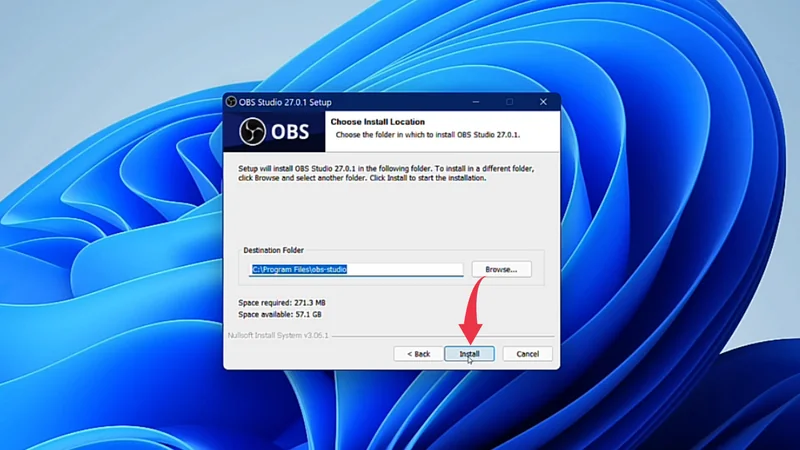Click the Install button
This screenshot has width=800, height=450.
[469, 354]
